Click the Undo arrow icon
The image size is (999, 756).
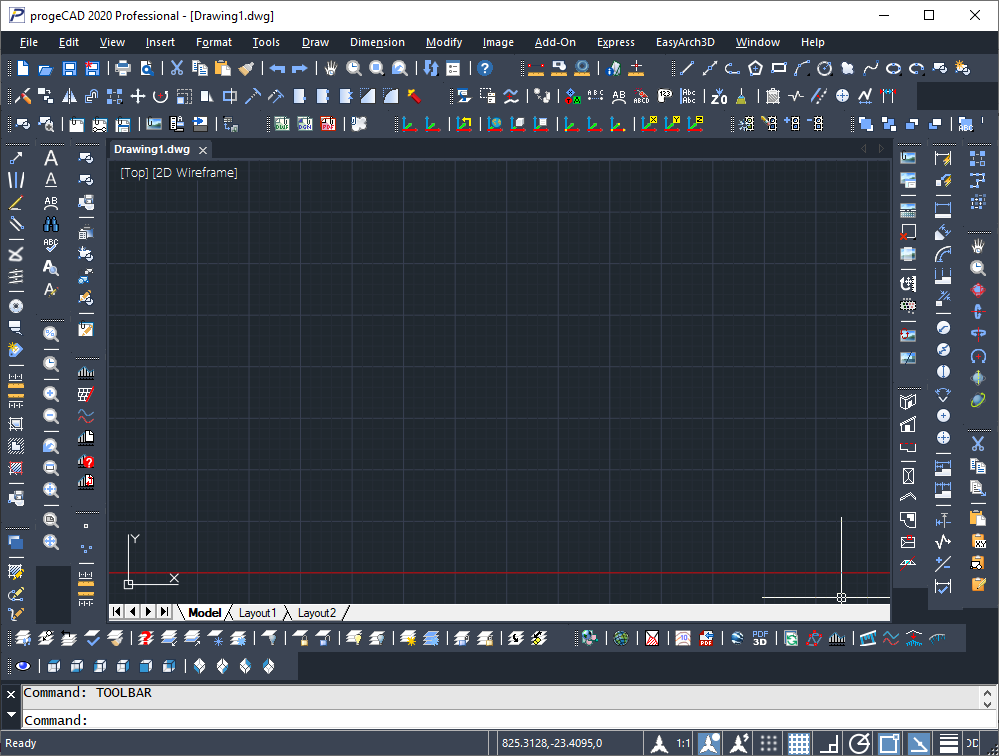pos(277,69)
